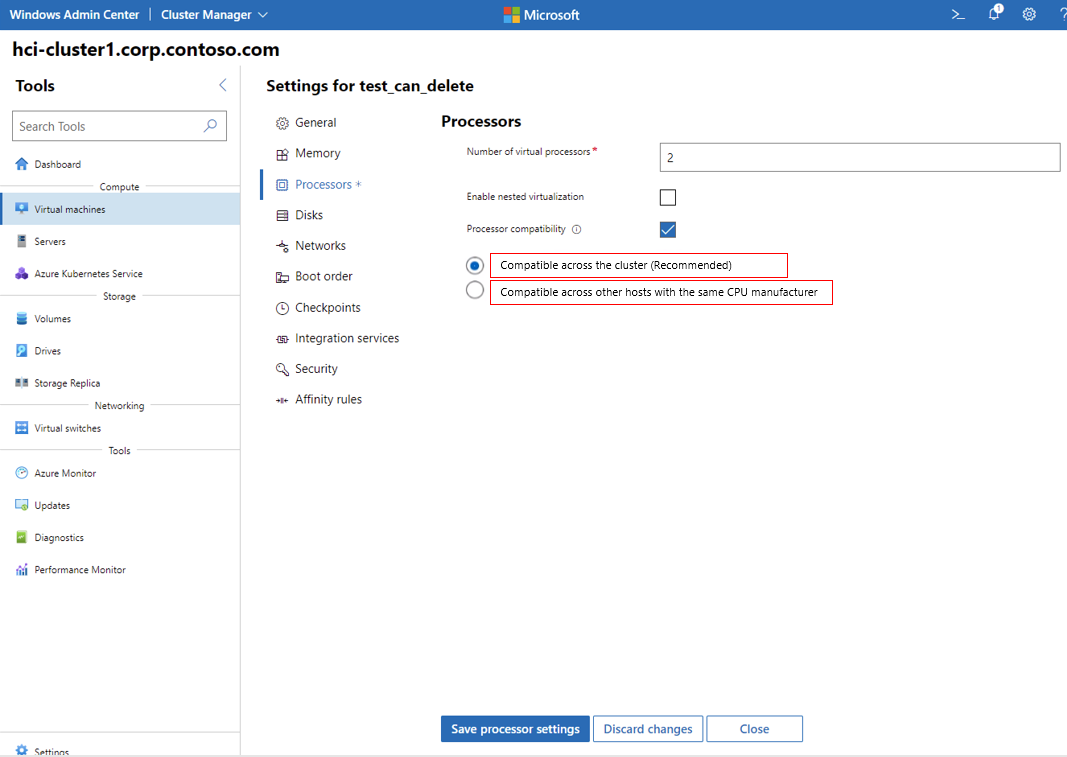
Task: Click the Search Tools input box
Action: 108,126
